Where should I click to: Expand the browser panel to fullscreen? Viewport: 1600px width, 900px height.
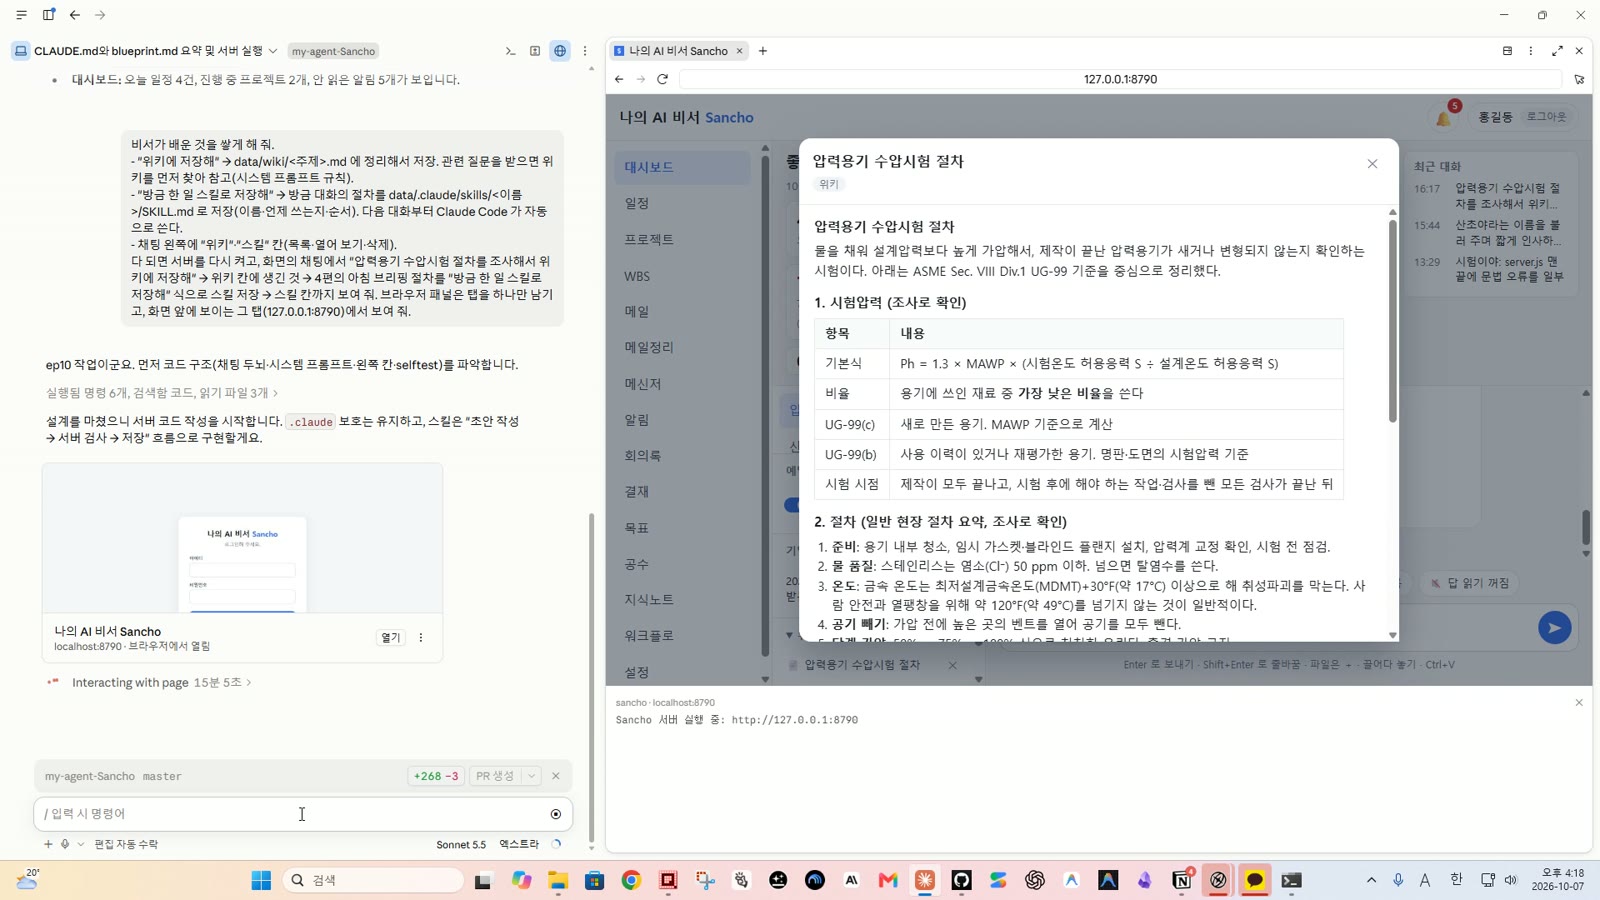pos(1557,51)
